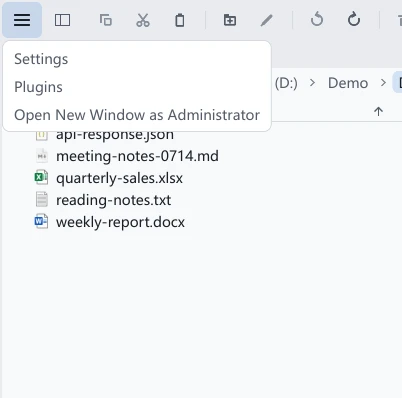Select the file quarterly-sales.xlsx
The width and height of the screenshot is (402, 398).
point(119,178)
